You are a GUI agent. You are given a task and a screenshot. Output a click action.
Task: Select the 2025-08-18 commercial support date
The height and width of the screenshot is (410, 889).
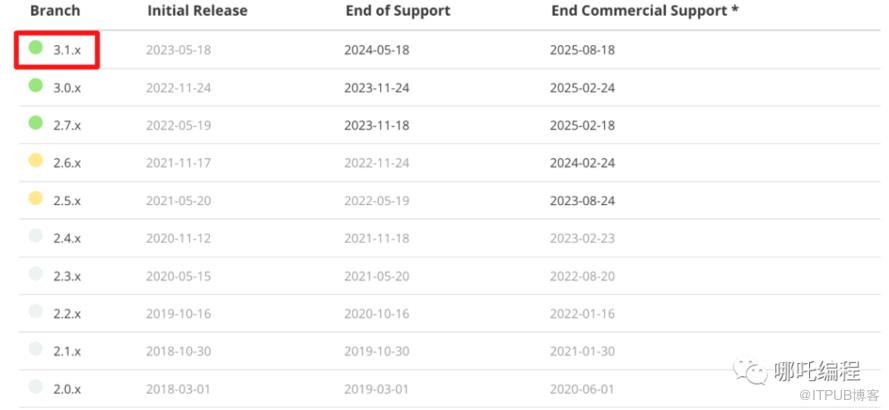(x=582, y=50)
